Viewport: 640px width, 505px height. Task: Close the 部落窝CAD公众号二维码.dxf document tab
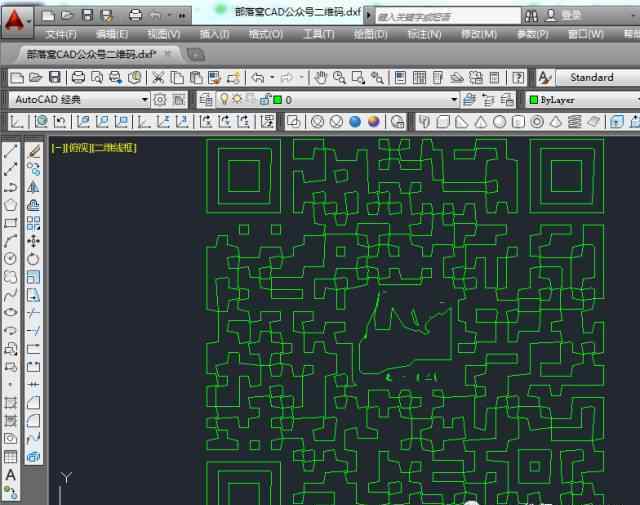point(167,55)
